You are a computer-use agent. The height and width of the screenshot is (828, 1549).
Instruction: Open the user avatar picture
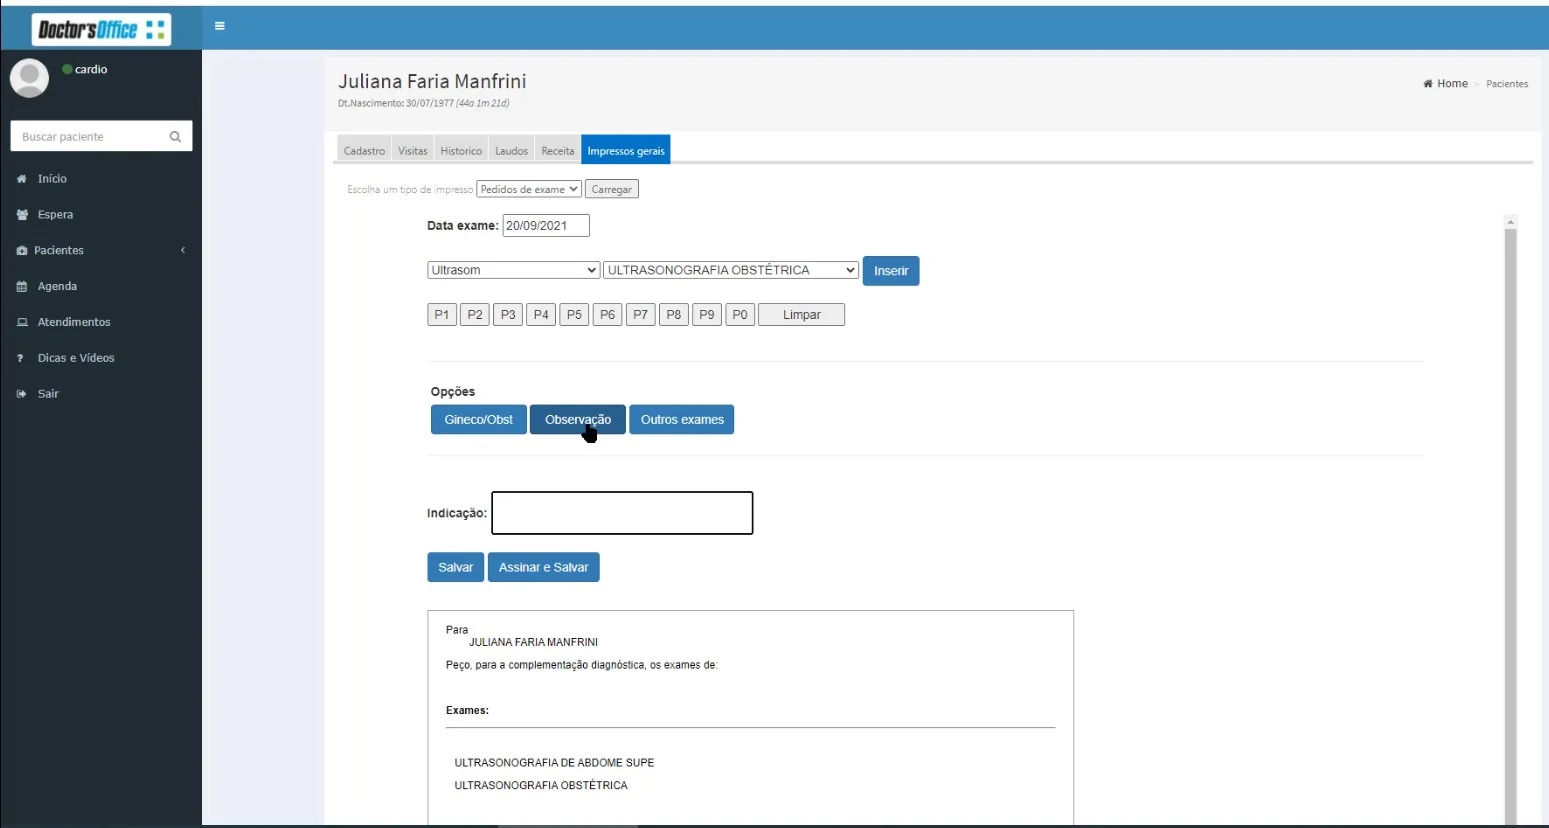pos(29,78)
